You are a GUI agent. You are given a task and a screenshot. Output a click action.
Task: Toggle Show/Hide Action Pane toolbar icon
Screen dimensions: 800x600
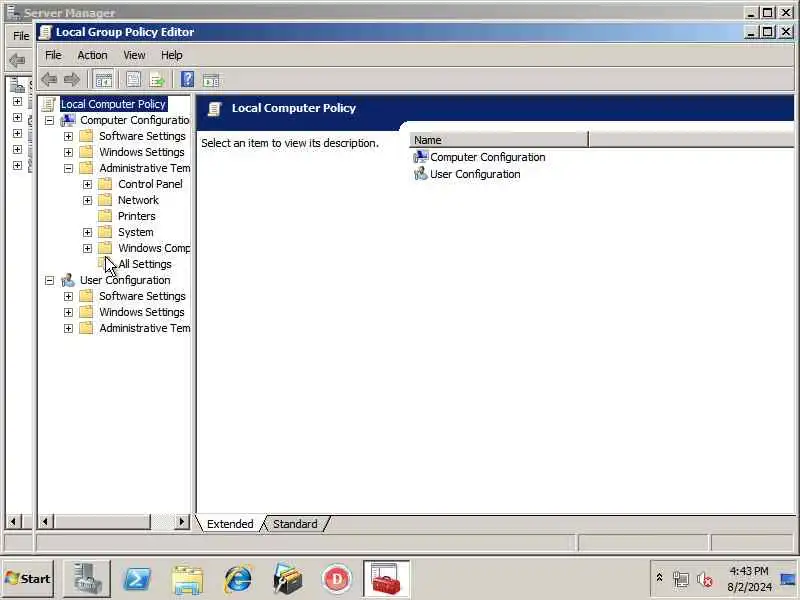point(211,80)
